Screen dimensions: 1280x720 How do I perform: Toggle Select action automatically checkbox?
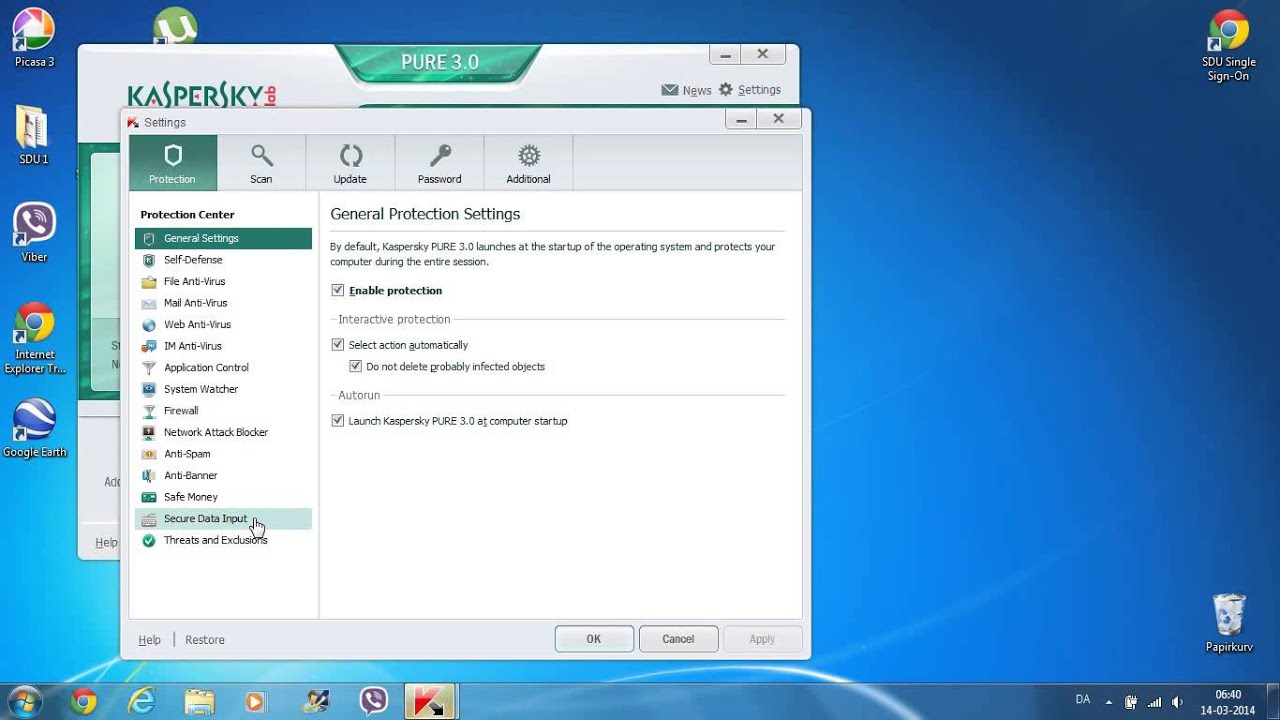(x=337, y=344)
